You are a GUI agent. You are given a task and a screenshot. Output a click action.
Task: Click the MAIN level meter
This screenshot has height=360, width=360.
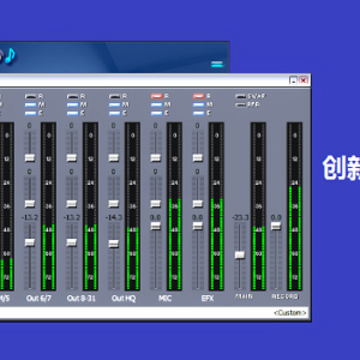(x=258, y=206)
